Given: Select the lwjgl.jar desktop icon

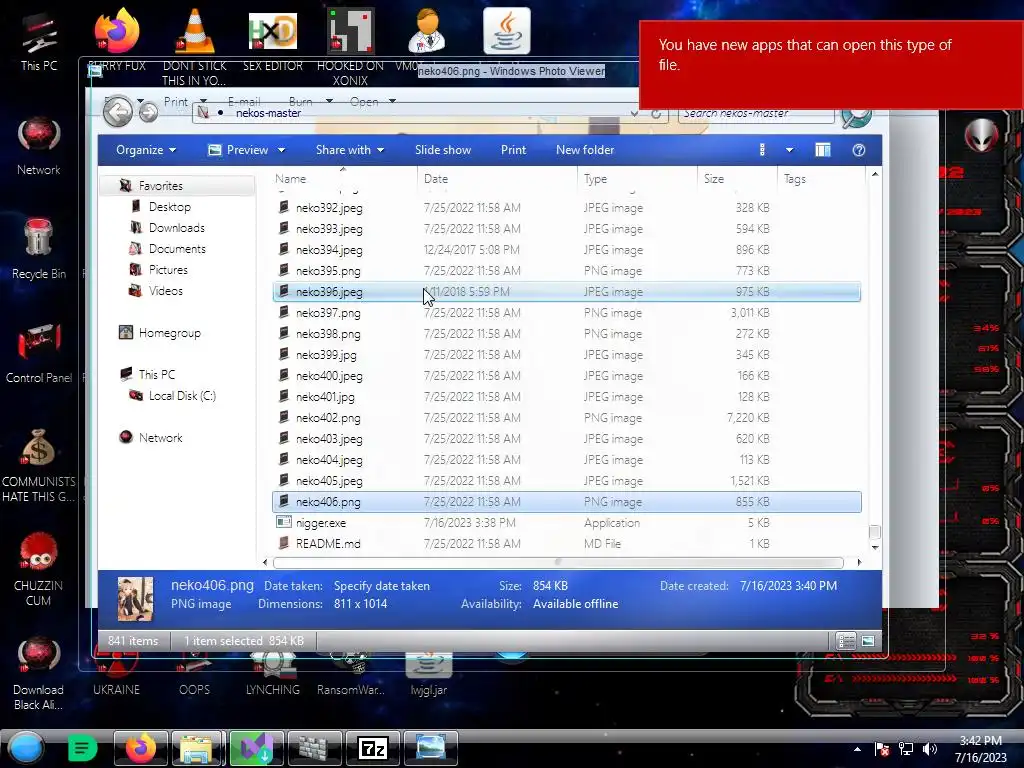Looking at the screenshot, I should pos(428,675).
